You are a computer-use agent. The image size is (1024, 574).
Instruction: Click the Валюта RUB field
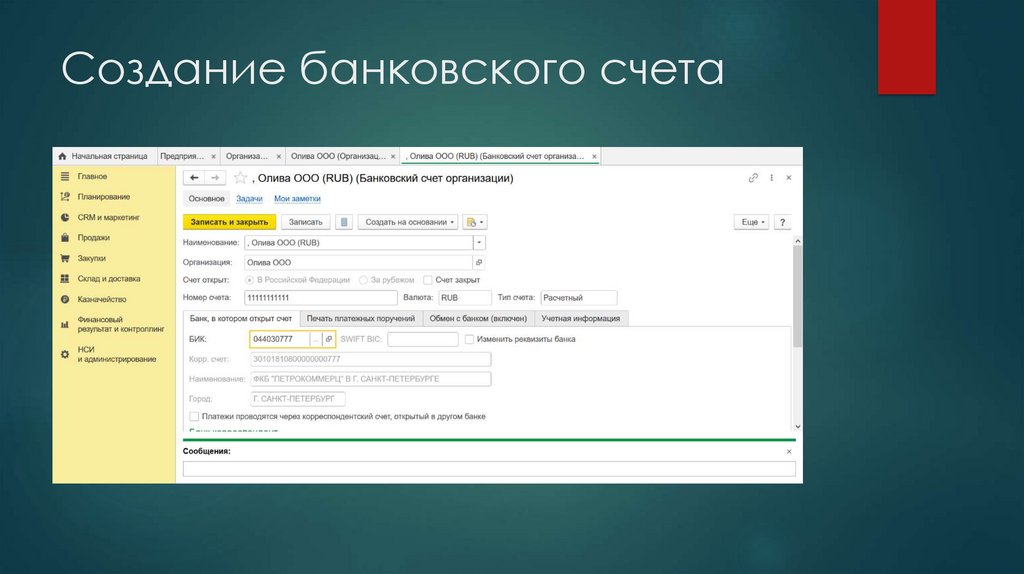click(464, 298)
